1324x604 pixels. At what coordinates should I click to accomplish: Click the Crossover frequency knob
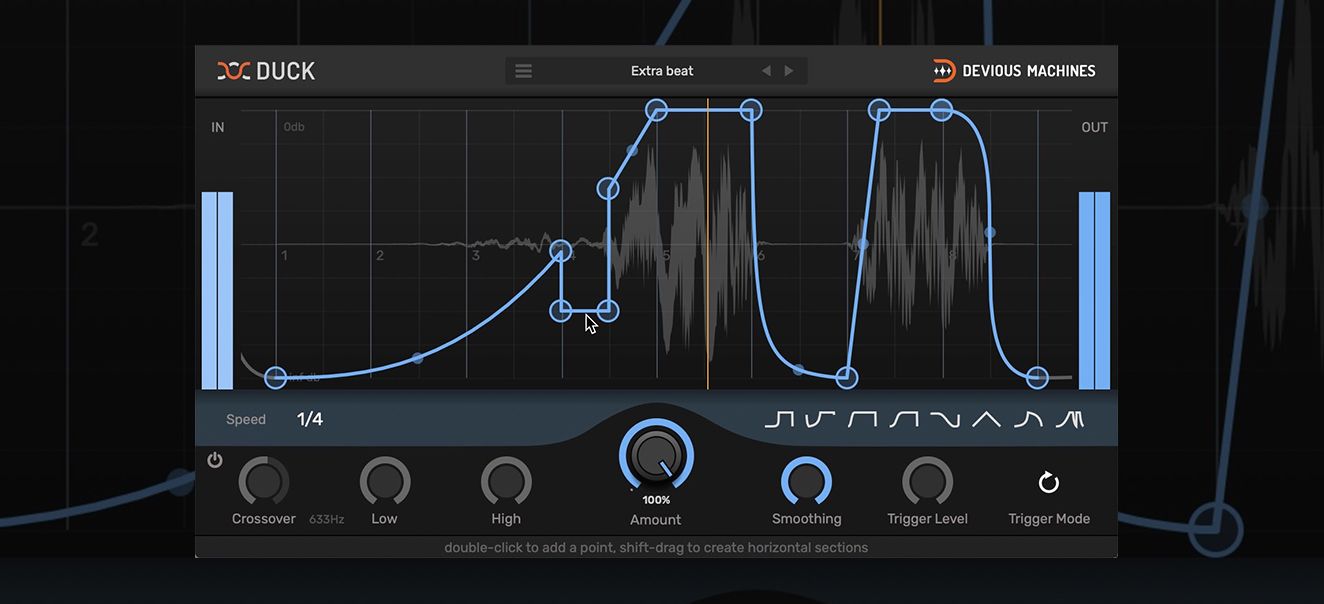[263, 482]
